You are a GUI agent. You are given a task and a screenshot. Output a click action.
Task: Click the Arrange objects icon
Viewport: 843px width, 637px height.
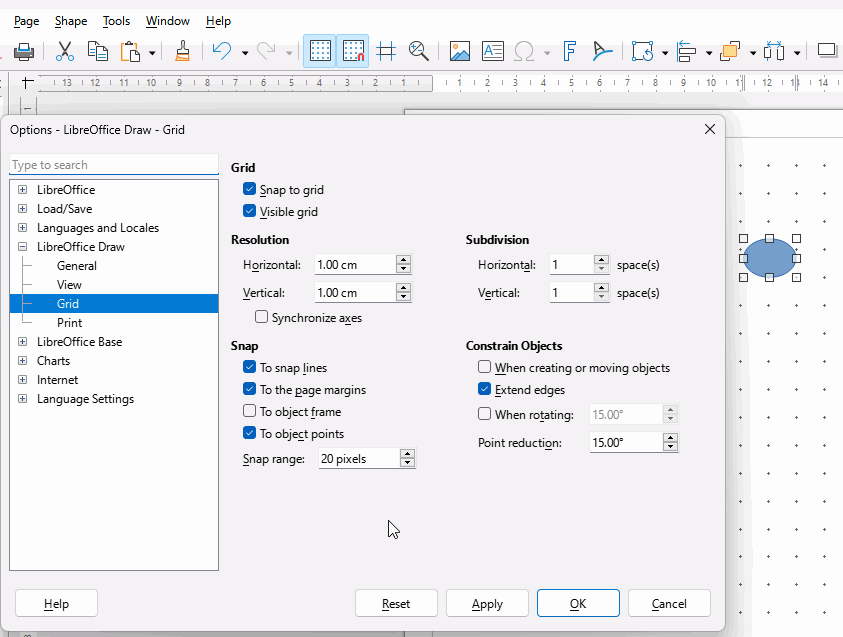coord(730,52)
